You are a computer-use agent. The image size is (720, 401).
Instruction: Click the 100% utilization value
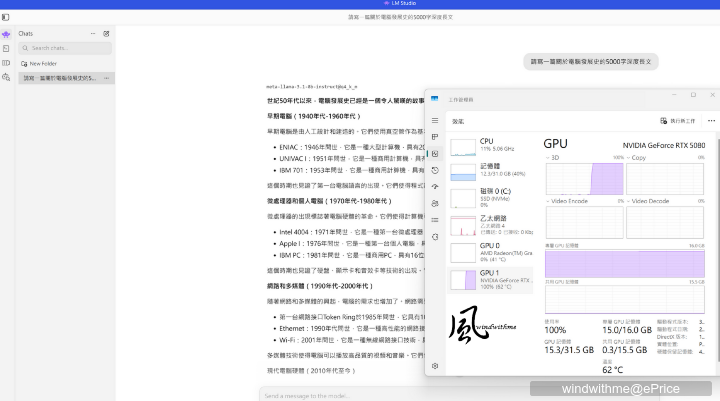pos(555,330)
